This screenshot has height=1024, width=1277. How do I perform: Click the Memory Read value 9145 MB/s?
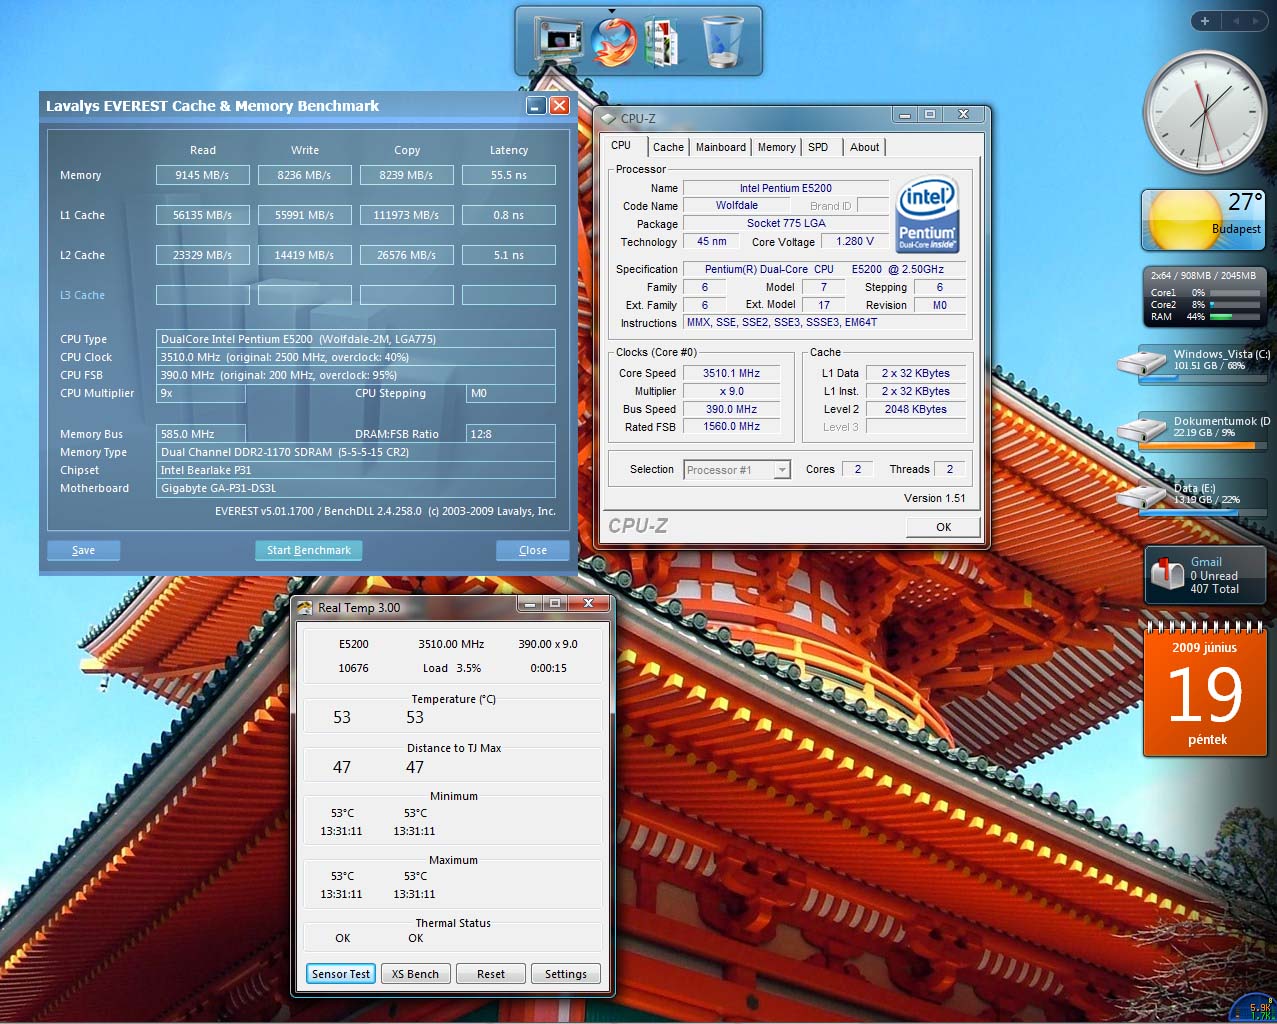coord(203,175)
